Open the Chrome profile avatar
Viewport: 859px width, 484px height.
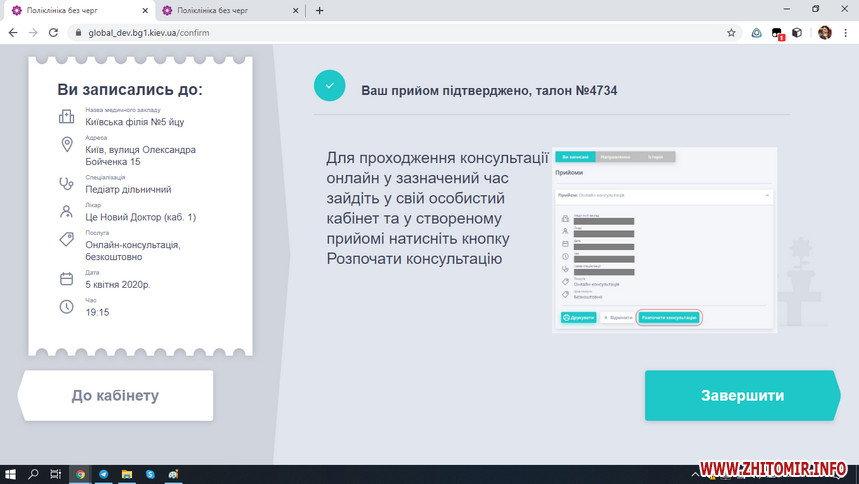click(x=824, y=32)
